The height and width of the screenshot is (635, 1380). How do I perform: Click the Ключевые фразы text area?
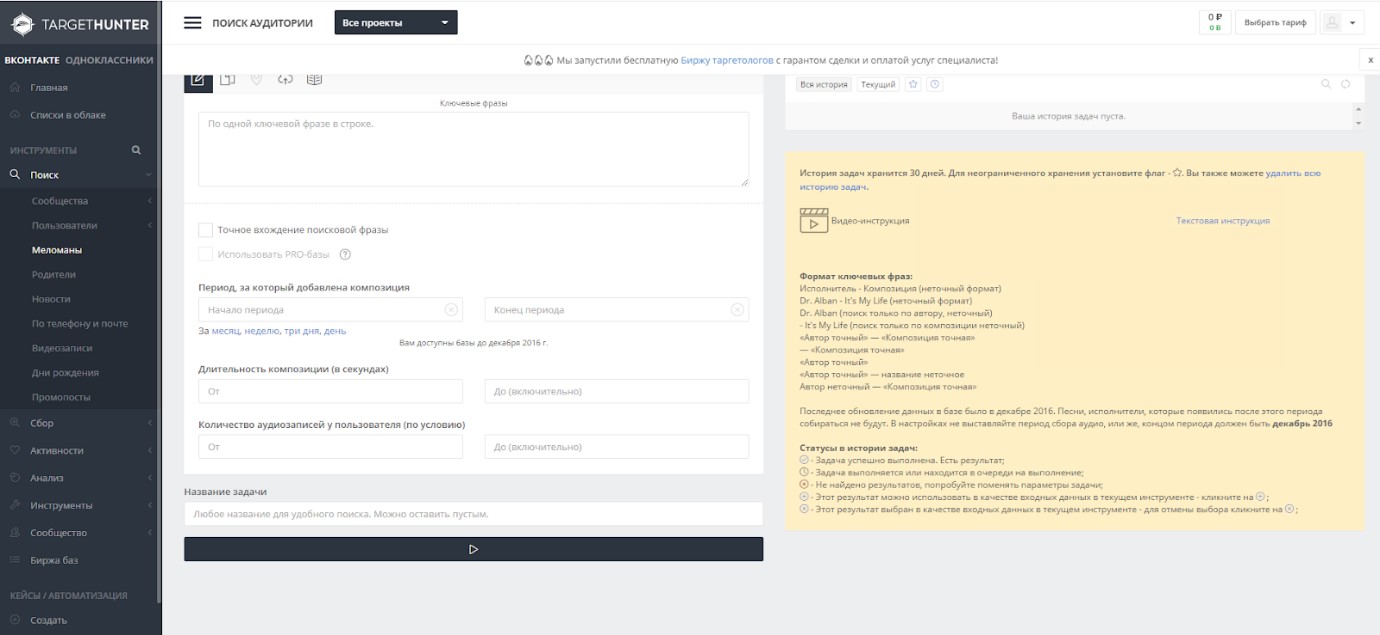pos(473,149)
